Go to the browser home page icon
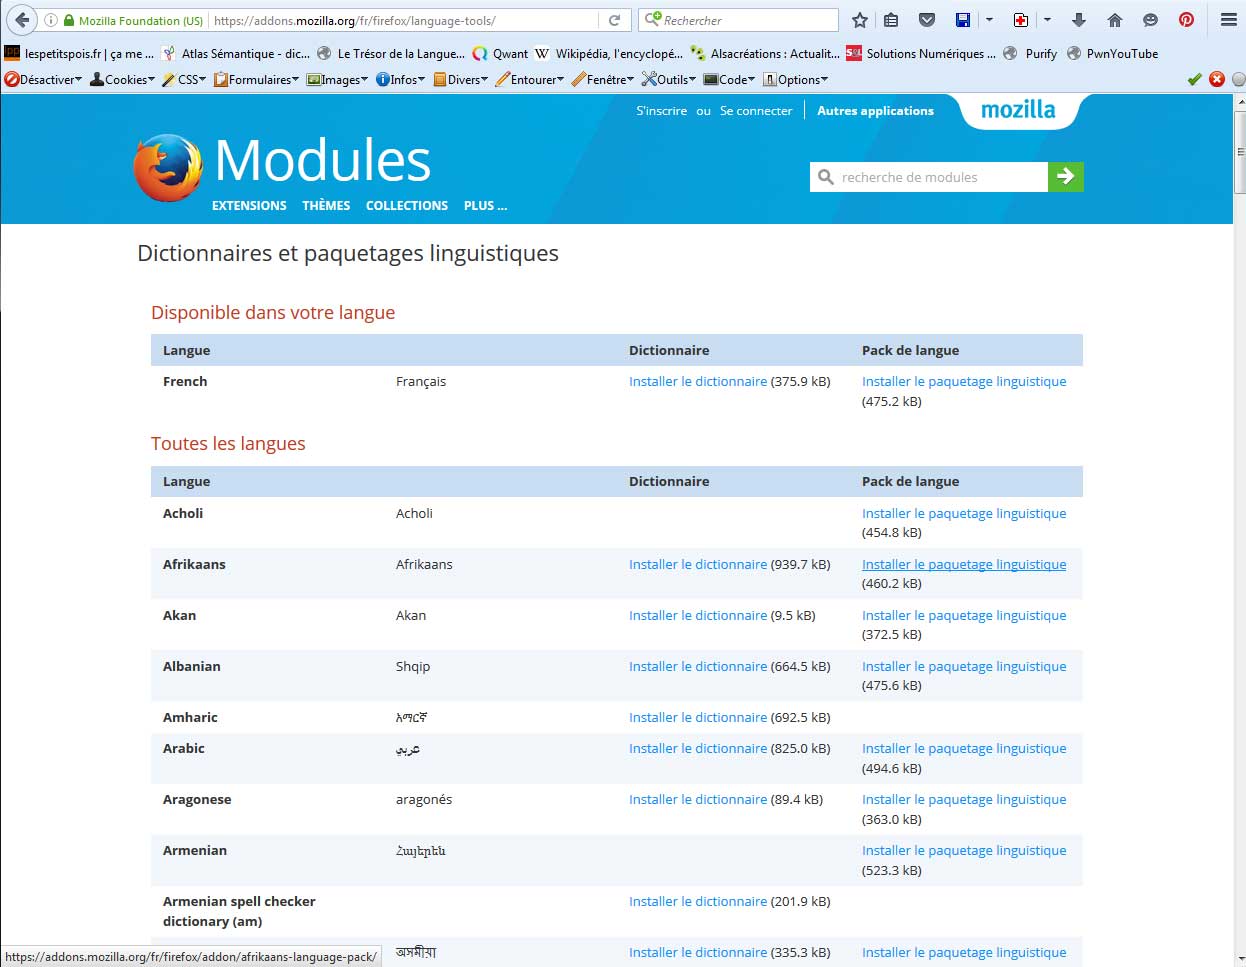 [x=1114, y=20]
